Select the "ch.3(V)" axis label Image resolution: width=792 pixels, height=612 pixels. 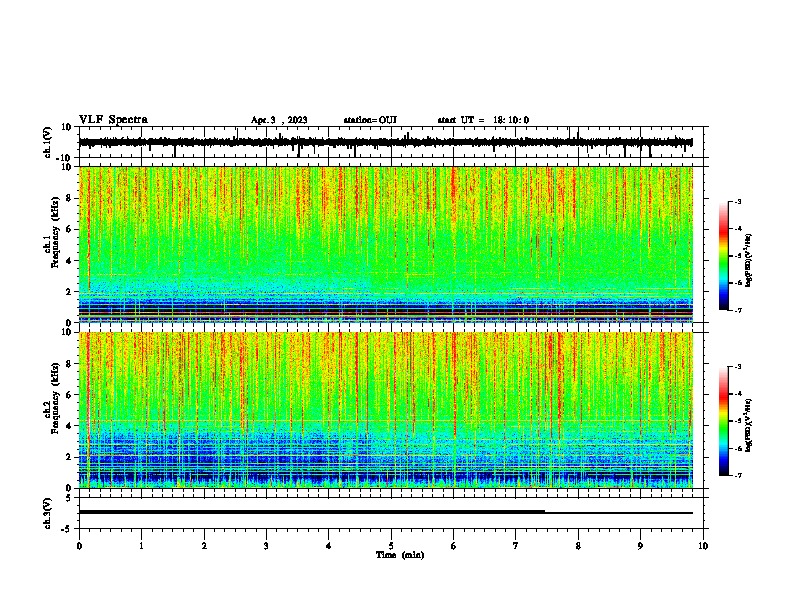click(x=48, y=513)
